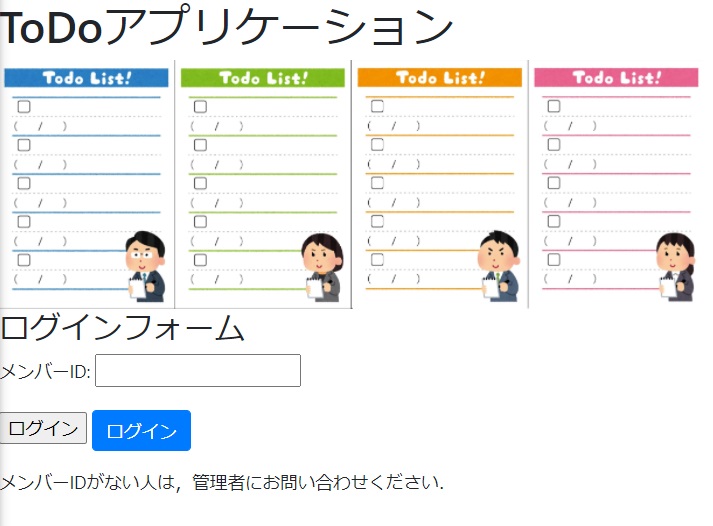Click the メンバーID label text
Screen dimensions: 713x526
pyautogui.click(x=45, y=372)
